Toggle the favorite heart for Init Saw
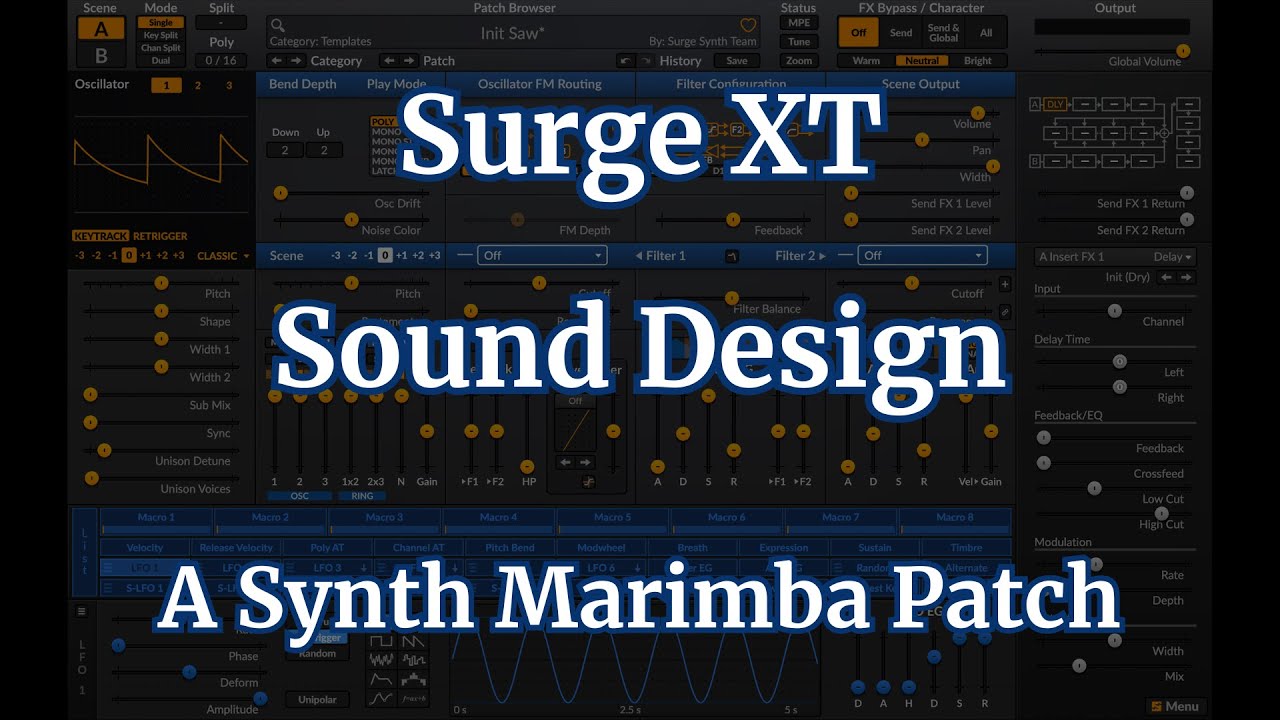Screen dimensions: 1280x720 748,26
